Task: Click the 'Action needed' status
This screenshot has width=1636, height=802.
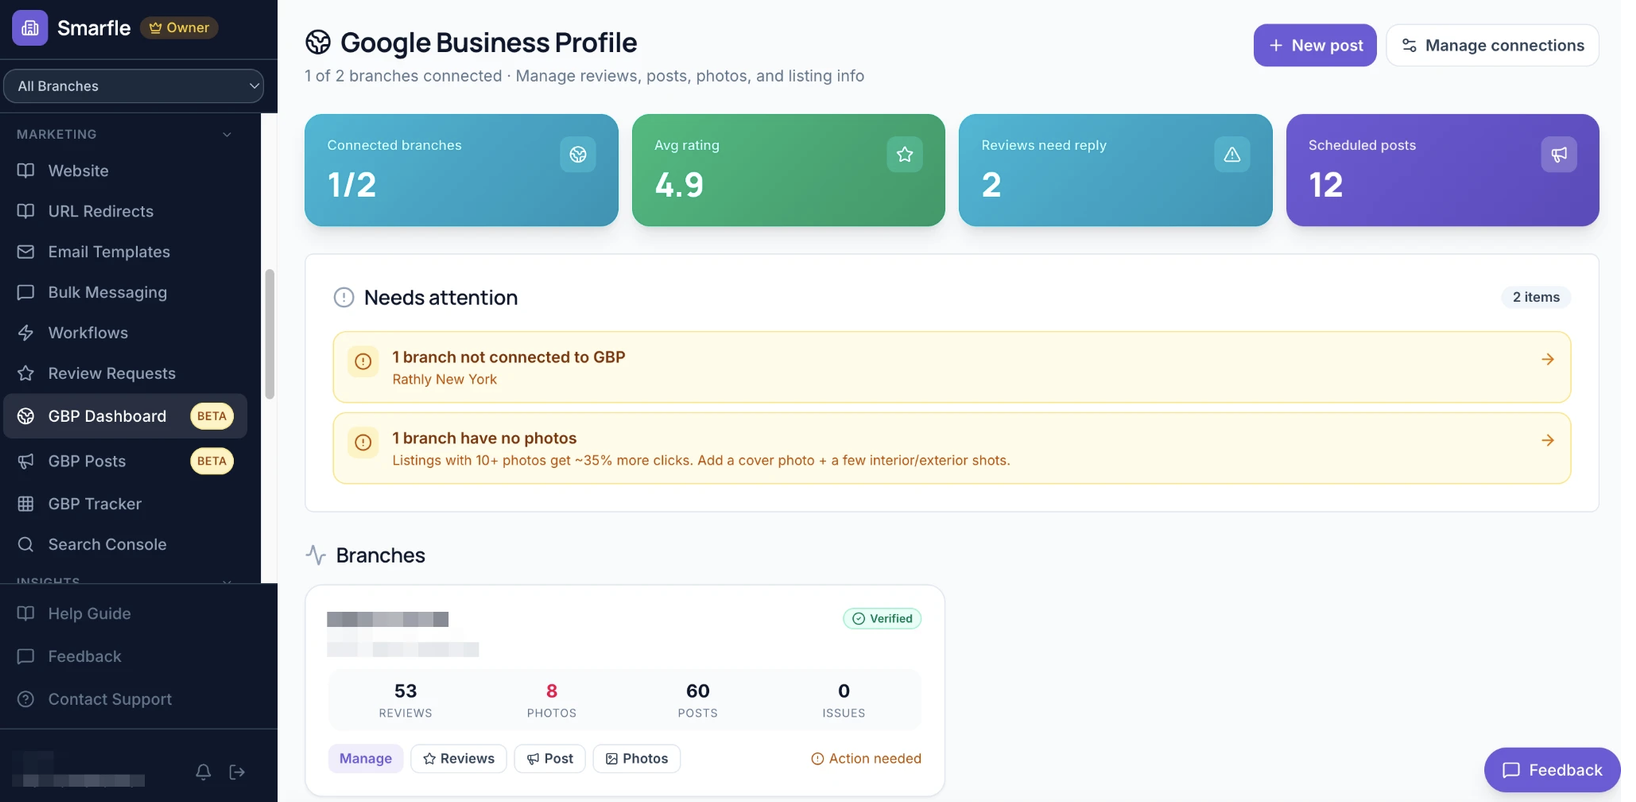Action: click(x=866, y=759)
